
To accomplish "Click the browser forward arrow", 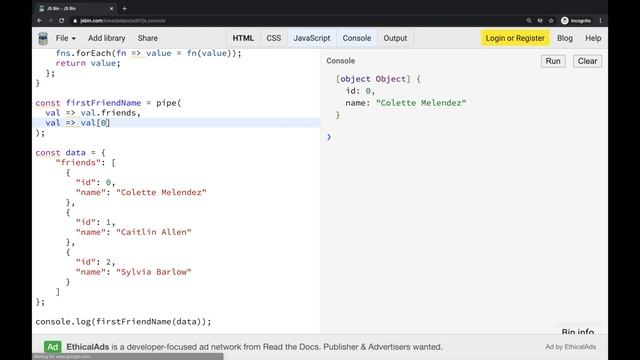I will click(51, 20).
